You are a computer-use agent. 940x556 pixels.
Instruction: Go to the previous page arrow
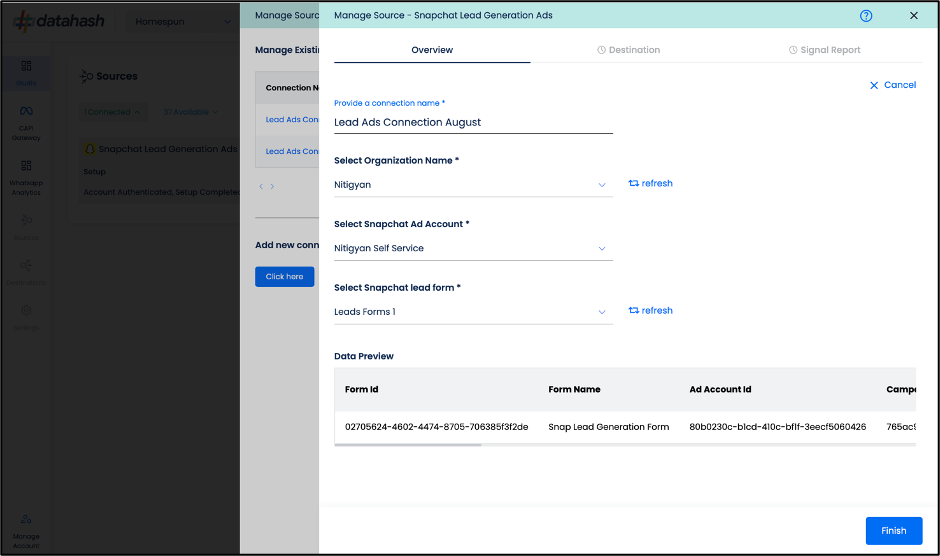tap(261, 187)
